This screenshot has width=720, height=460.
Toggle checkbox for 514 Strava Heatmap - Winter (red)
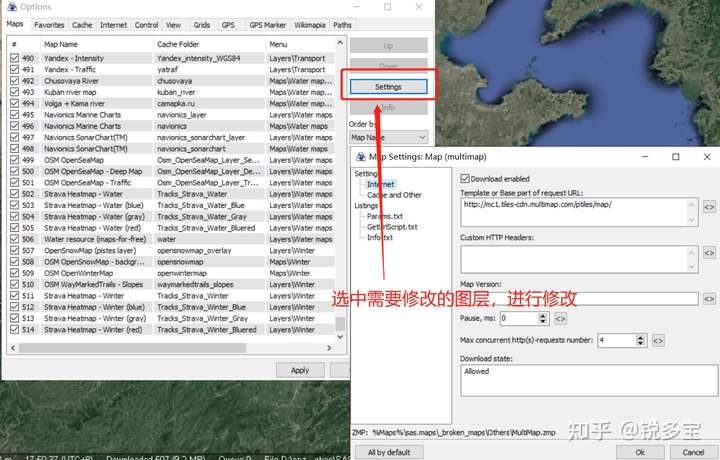(x=14, y=330)
